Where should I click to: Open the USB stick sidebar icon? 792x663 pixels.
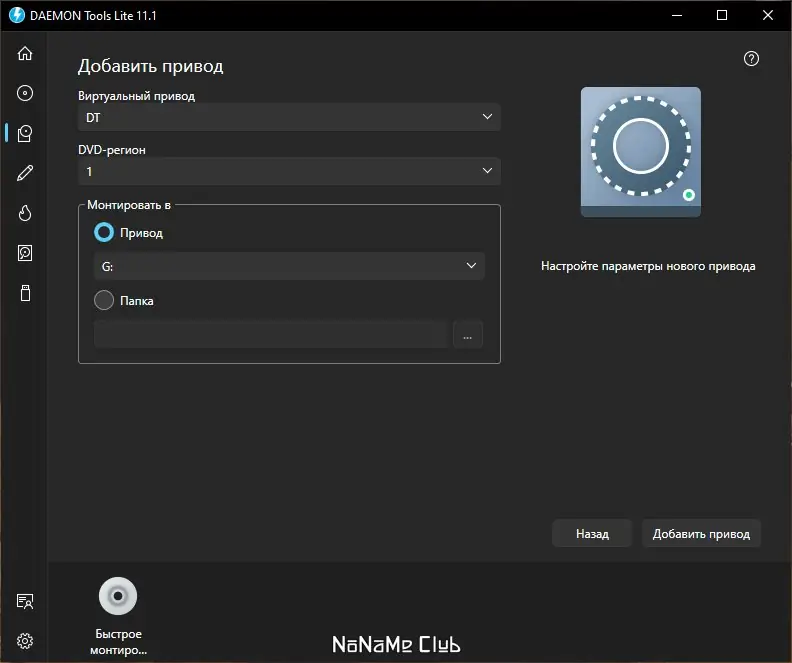coord(25,293)
